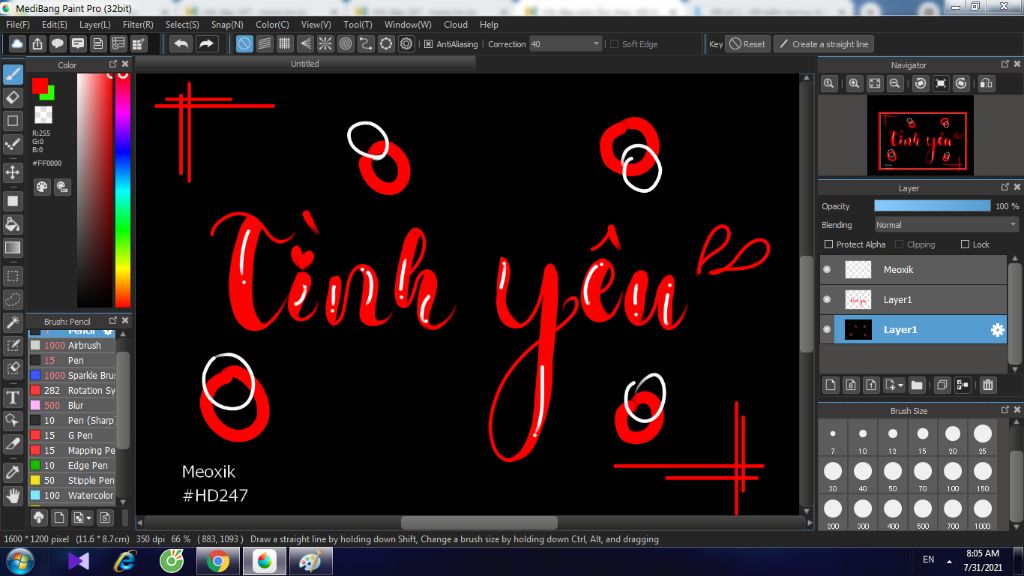
Task: Click the Chrome icon in Windows taskbar
Action: 218,562
